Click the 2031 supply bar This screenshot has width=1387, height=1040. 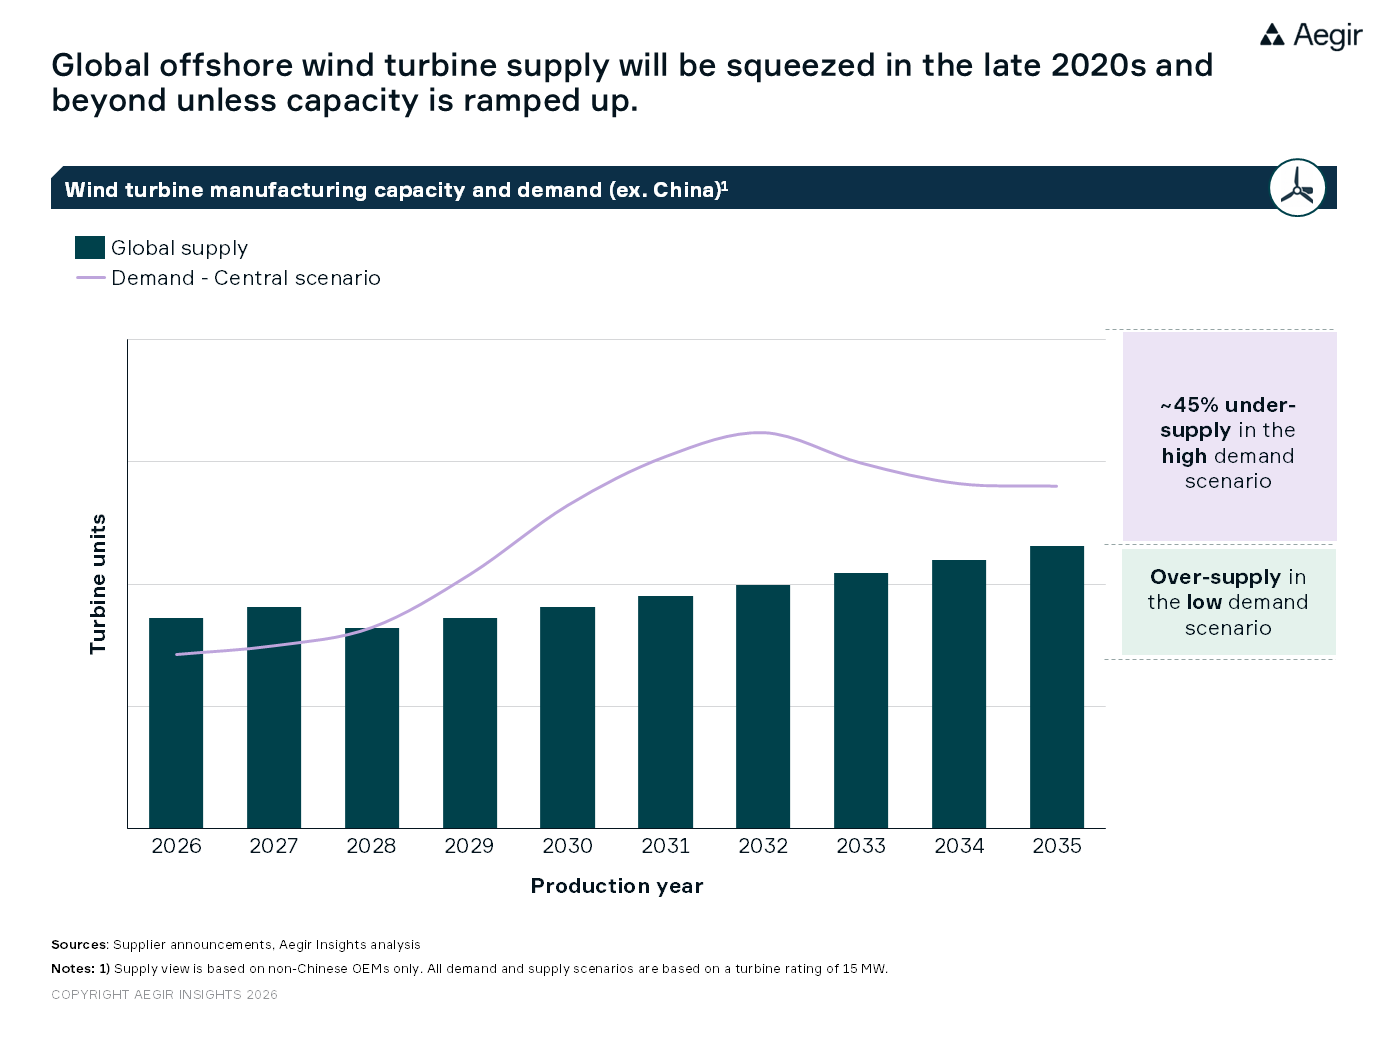coord(665,712)
